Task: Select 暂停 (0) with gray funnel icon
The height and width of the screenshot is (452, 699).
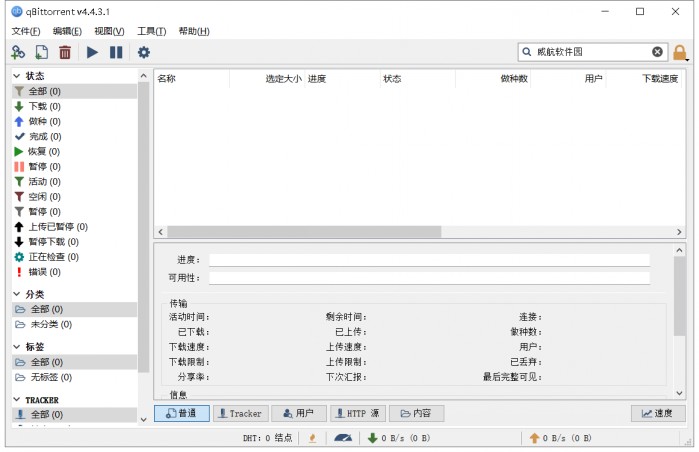Action: pyautogui.click(x=74, y=211)
